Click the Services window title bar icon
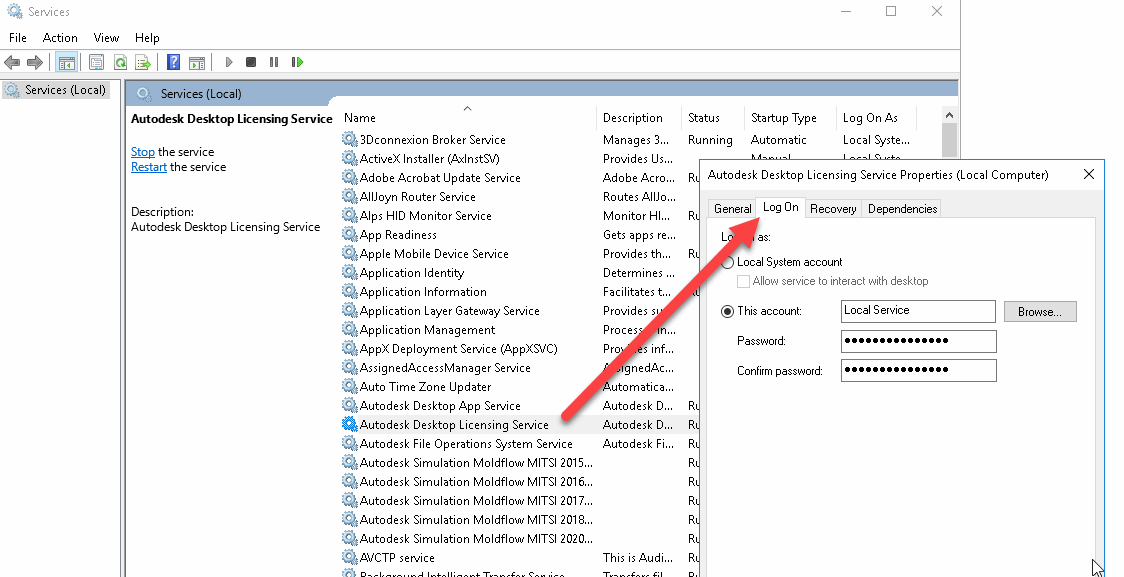This screenshot has width=1124, height=577. pyautogui.click(x=14, y=11)
